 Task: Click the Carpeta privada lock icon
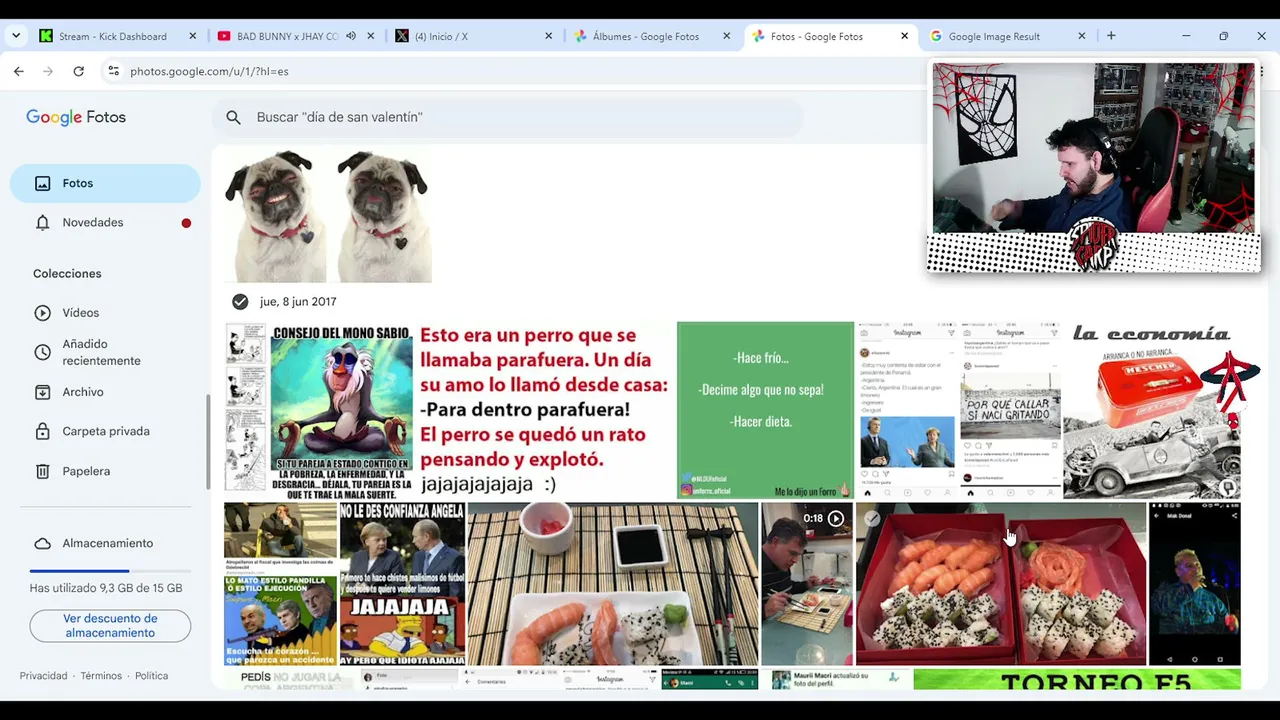click(x=42, y=431)
